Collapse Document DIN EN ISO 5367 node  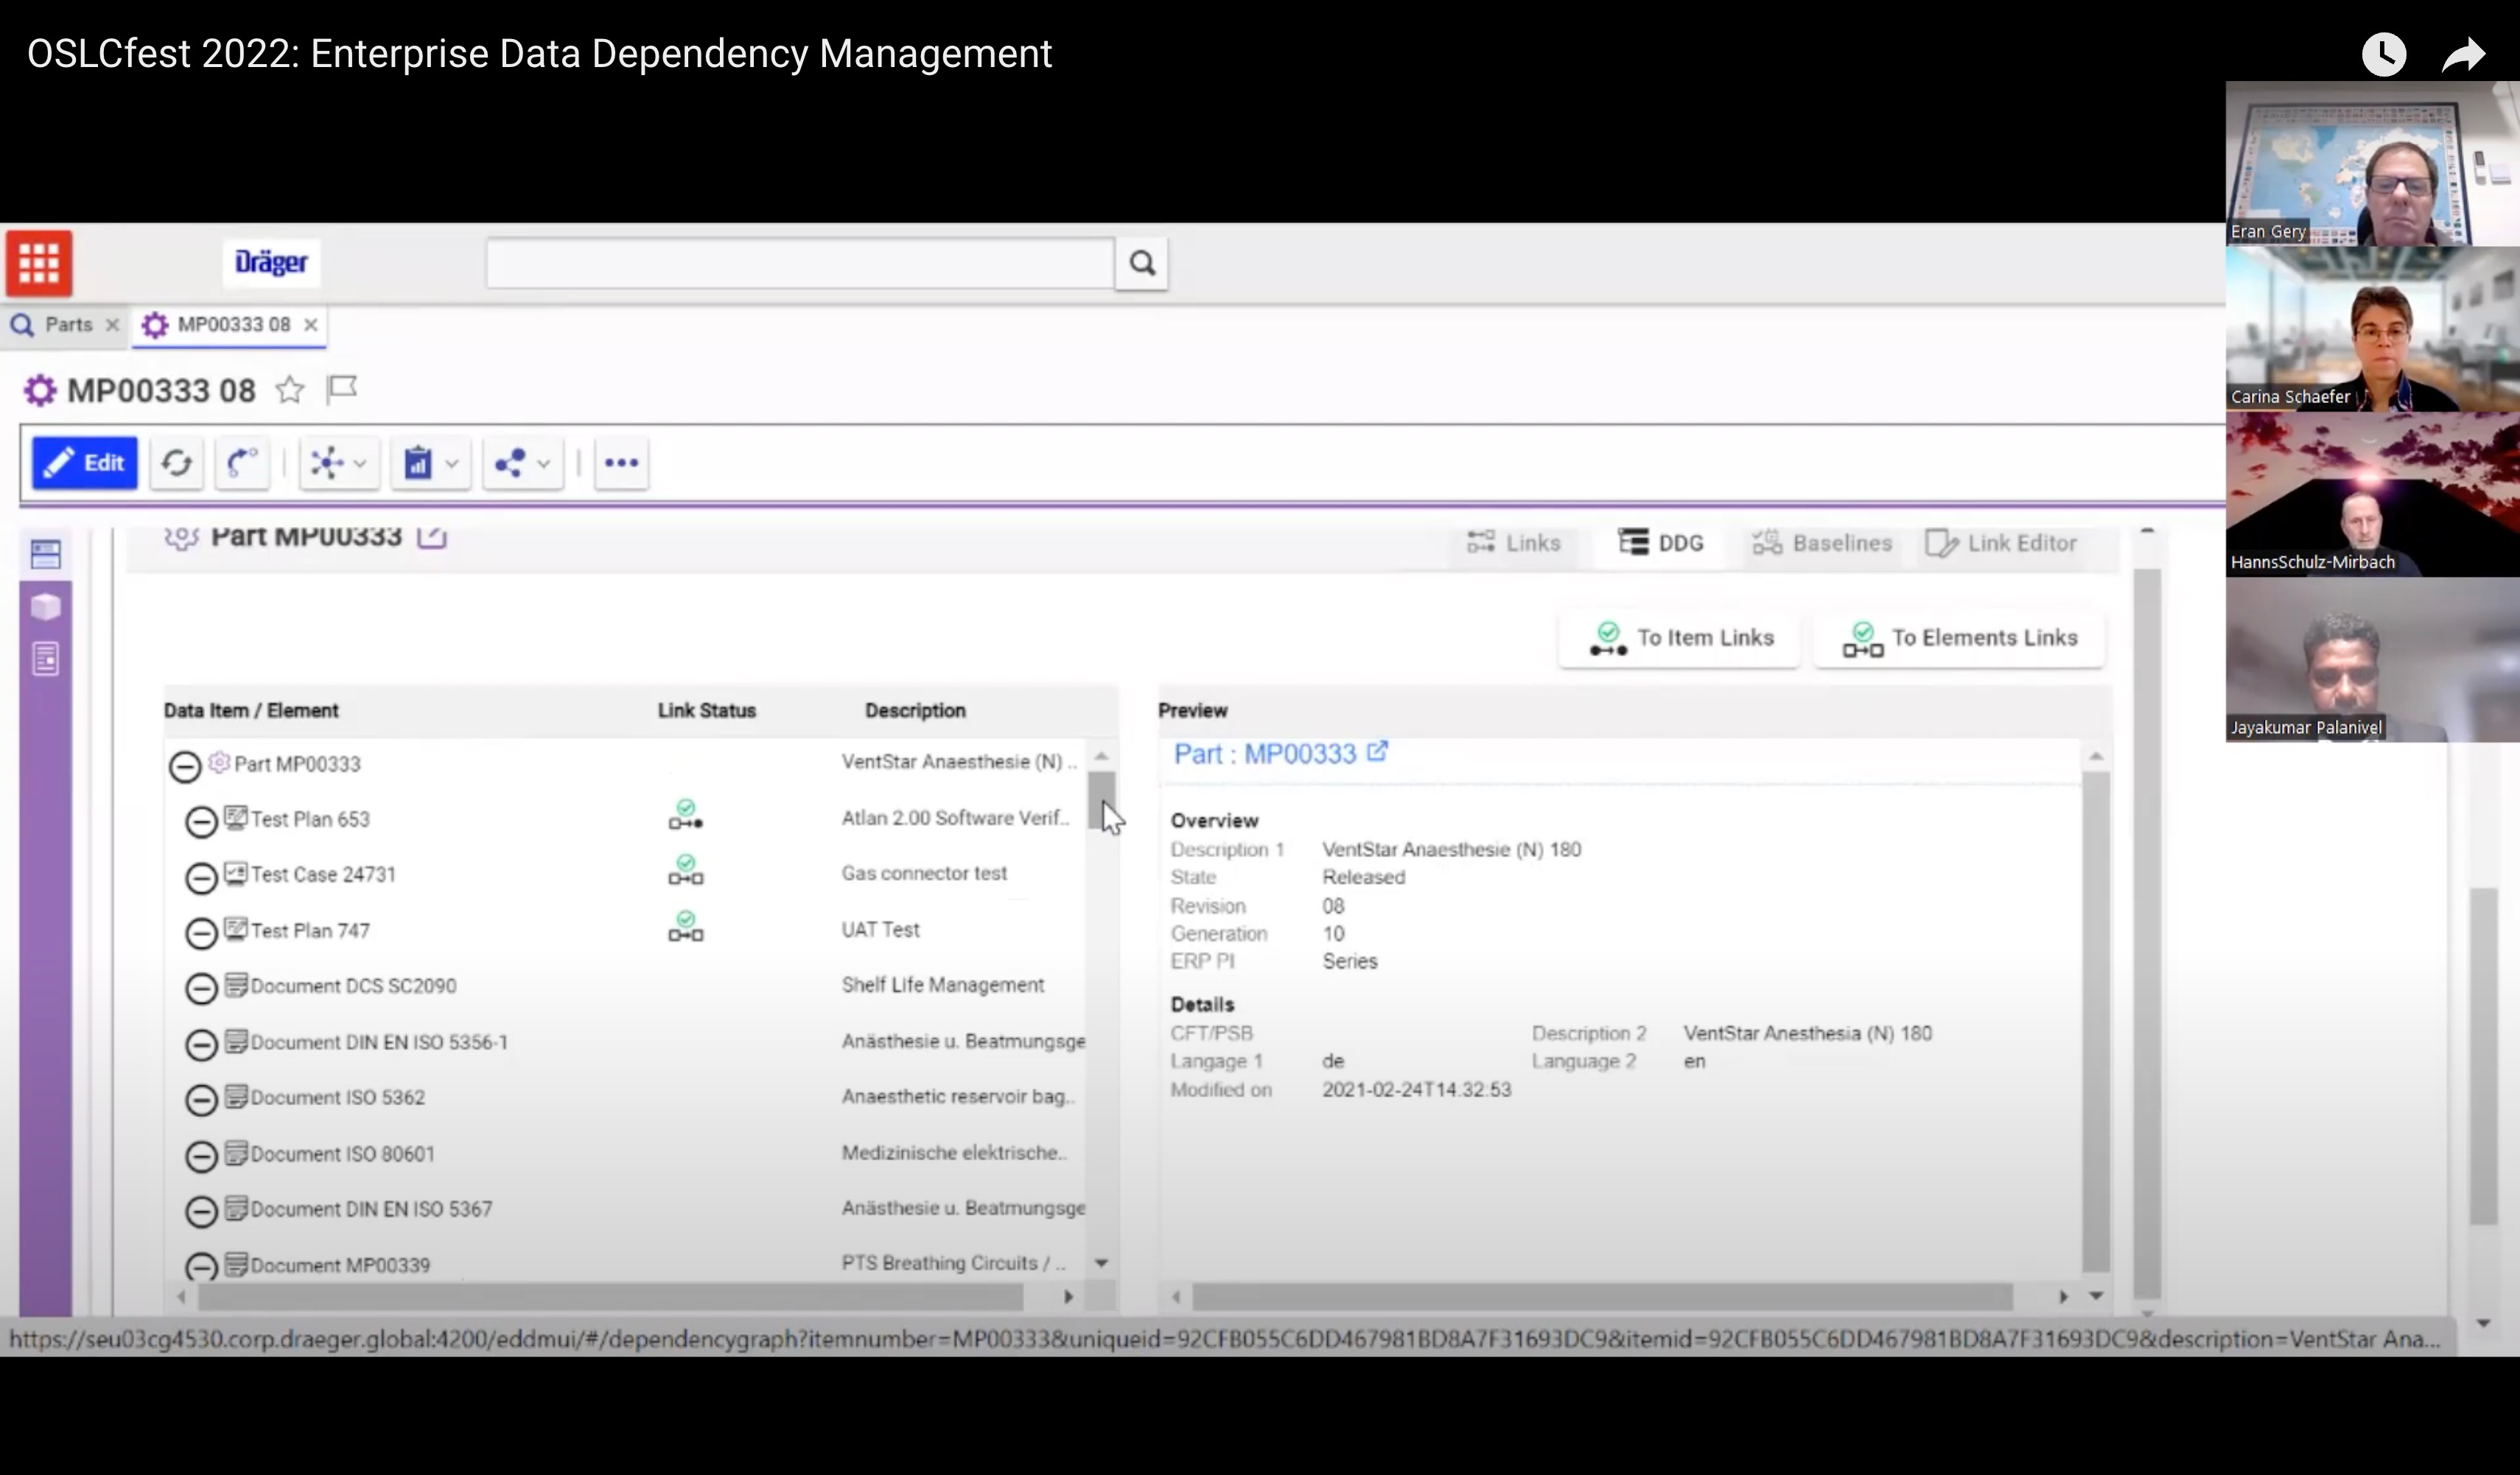(201, 1212)
